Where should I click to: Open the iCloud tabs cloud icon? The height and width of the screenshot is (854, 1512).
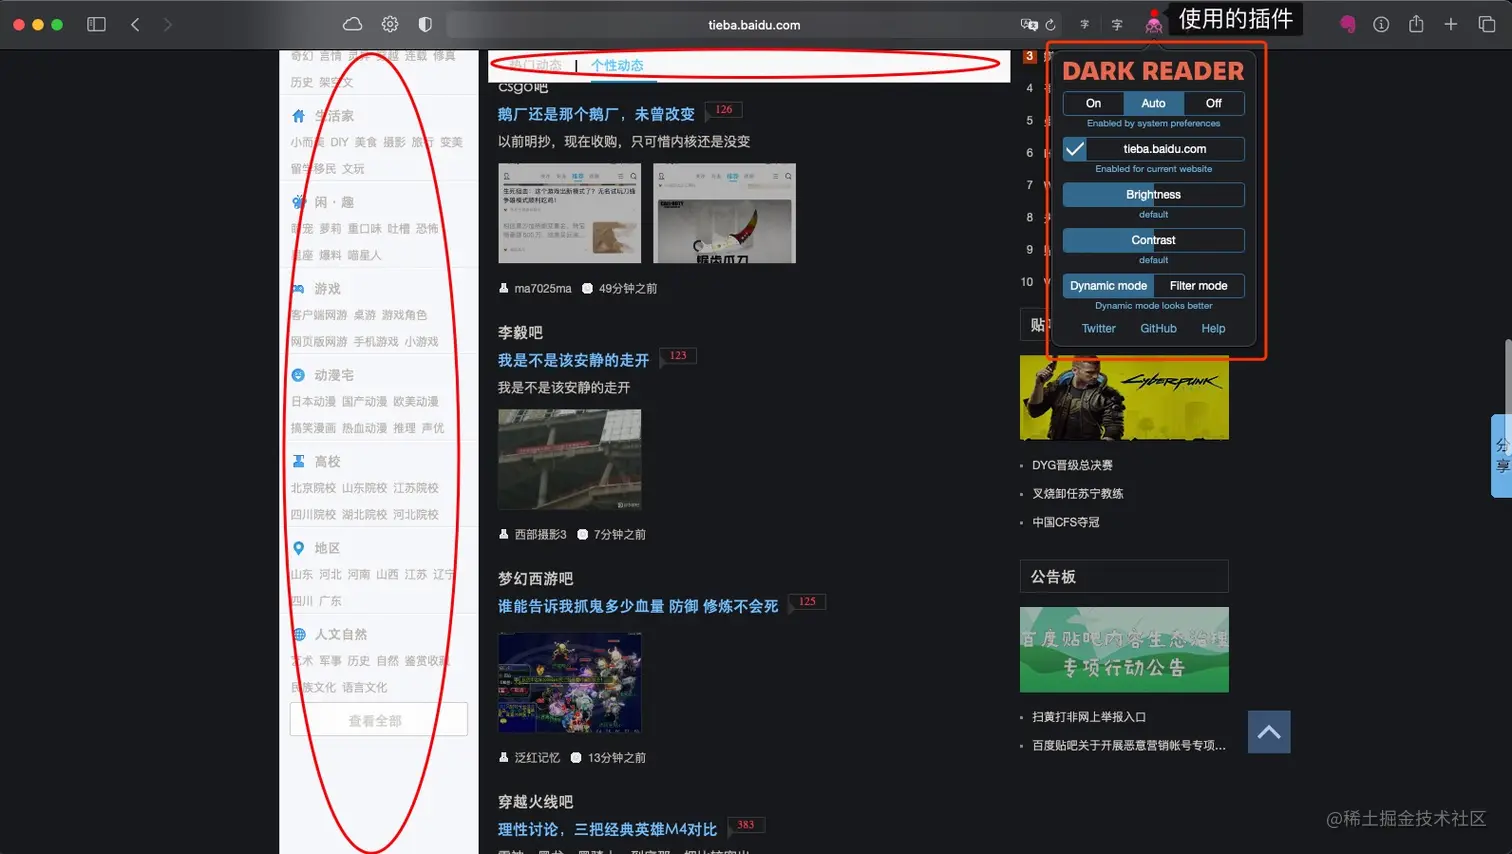[352, 24]
